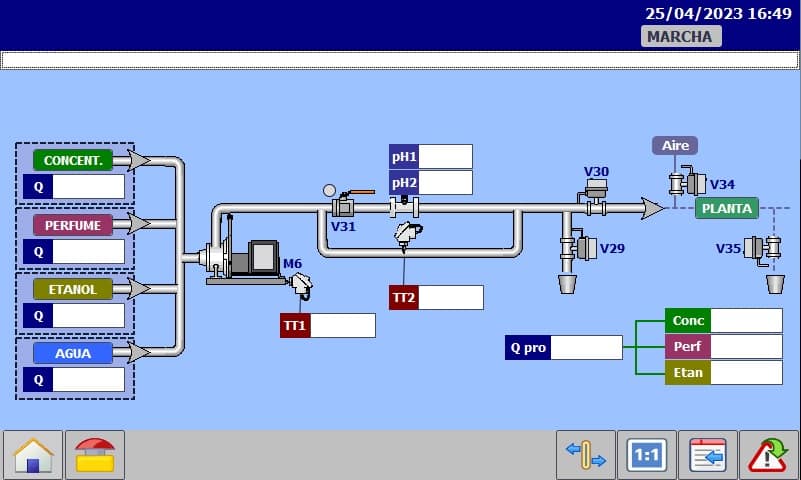The height and width of the screenshot is (480, 801).
Task: Select the blue AGUA label
Action: click(x=73, y=353)
